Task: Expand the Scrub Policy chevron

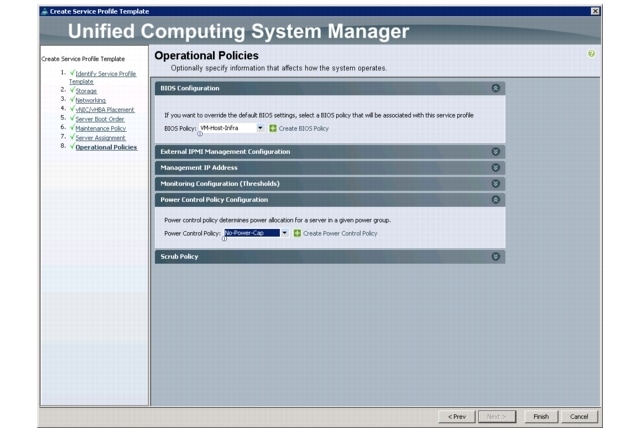Action: point(496,256)
